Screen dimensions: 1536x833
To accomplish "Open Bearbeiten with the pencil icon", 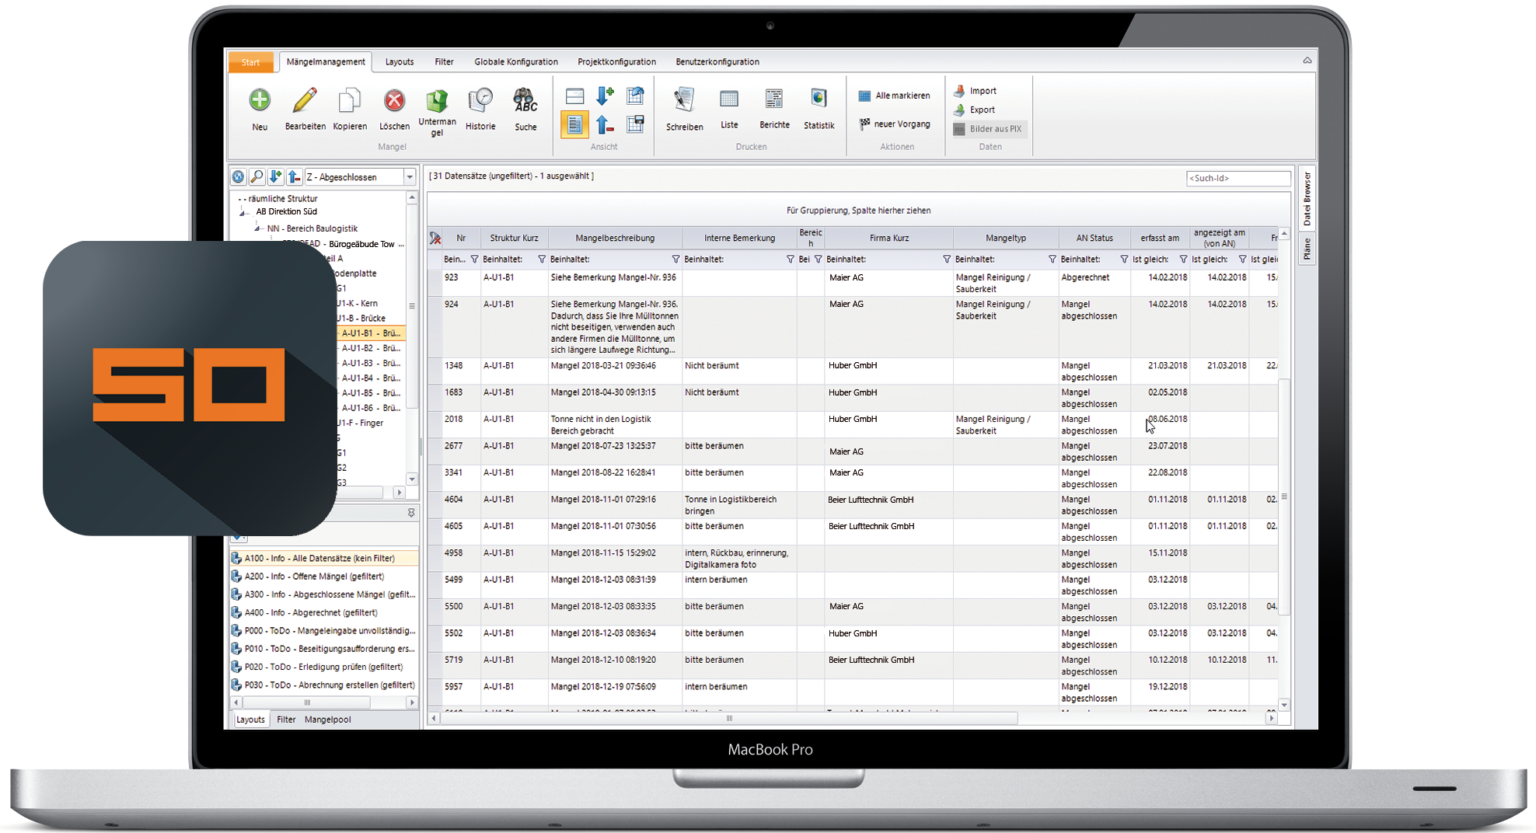I will 305,100.
